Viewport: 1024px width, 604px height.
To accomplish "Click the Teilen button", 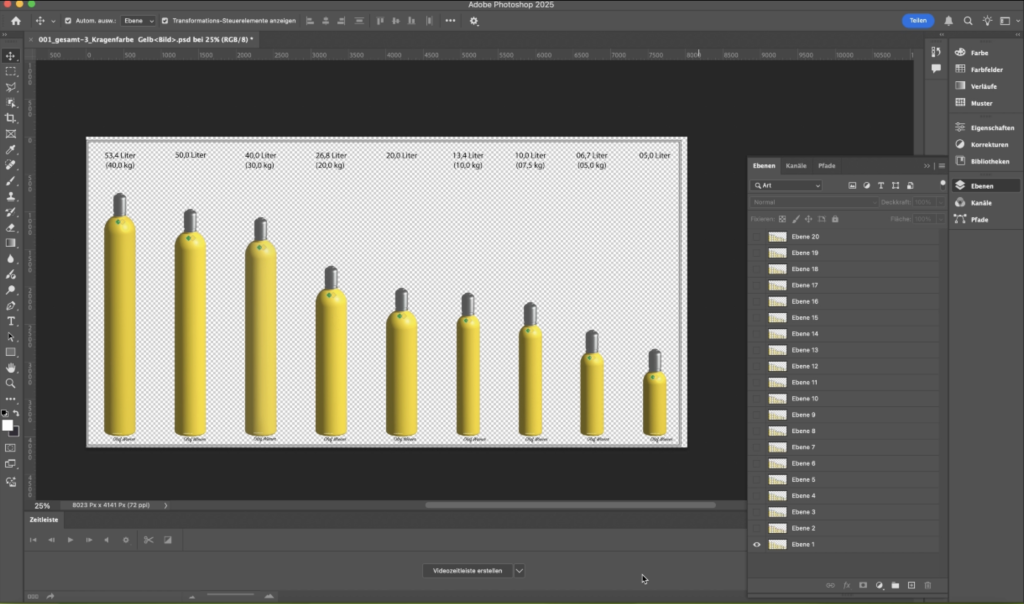I will (917, 21).
